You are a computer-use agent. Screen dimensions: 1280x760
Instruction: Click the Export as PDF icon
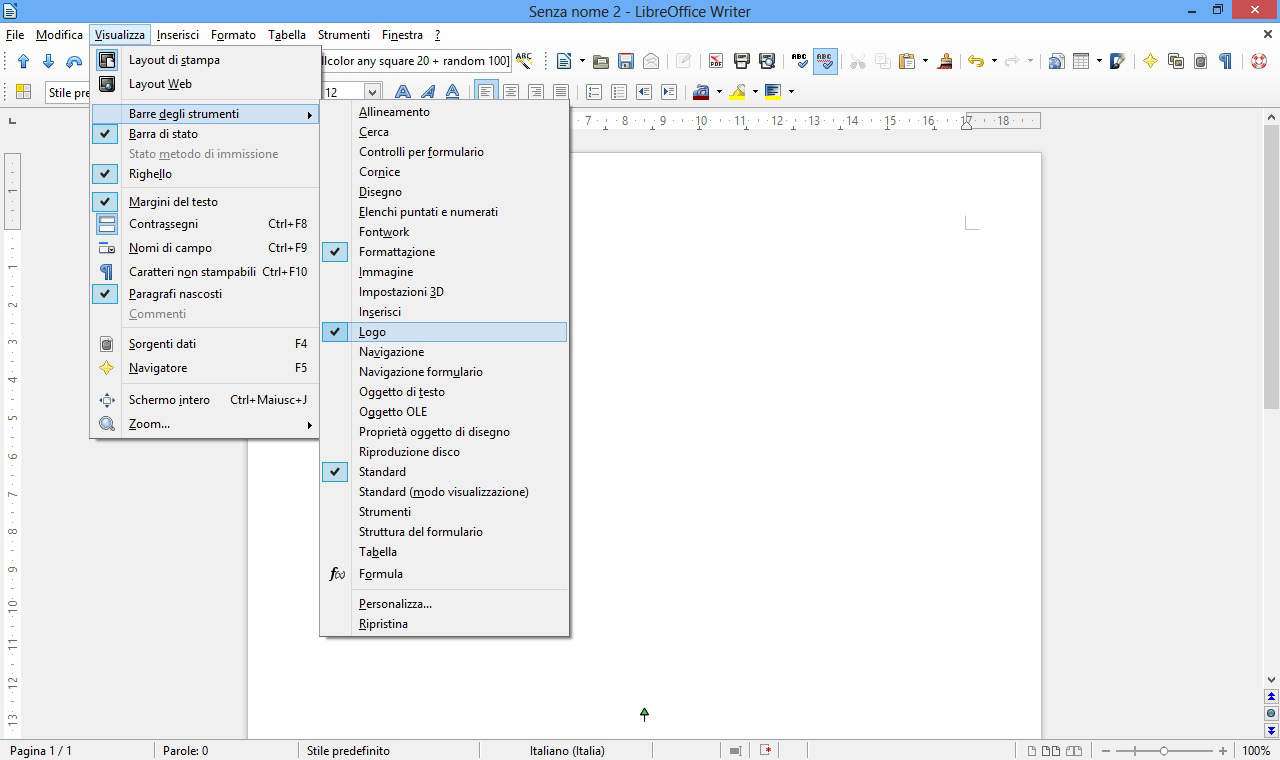click(715, 61)
